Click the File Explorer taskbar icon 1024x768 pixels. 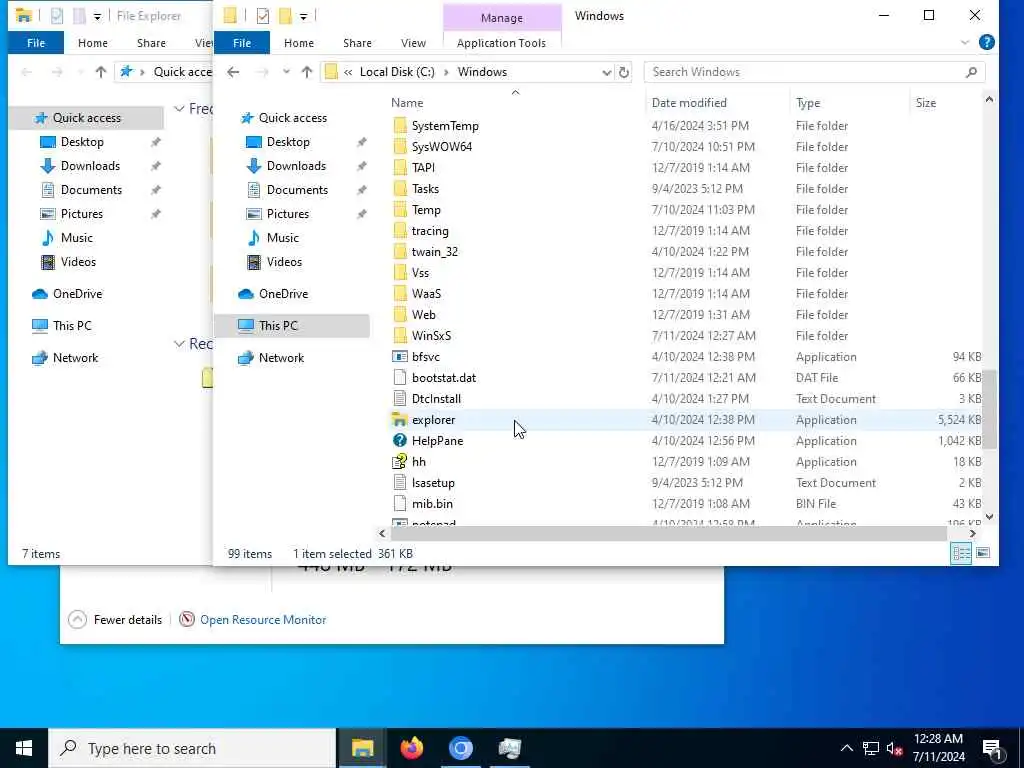coord(362,748)
